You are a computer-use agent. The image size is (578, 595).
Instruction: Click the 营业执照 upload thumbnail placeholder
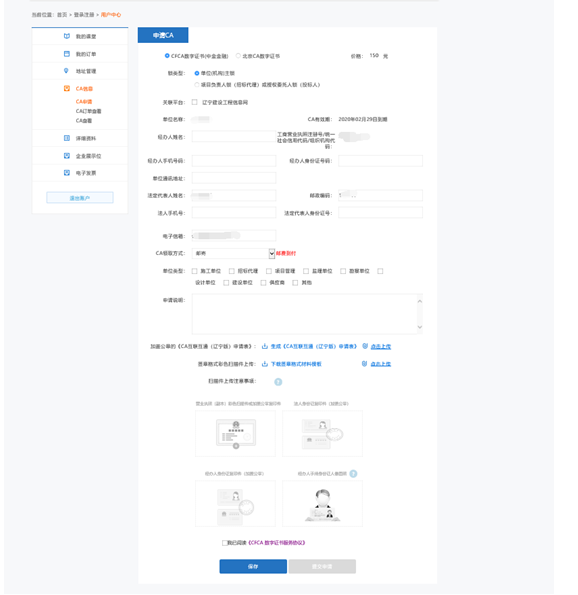coord(235,433)
